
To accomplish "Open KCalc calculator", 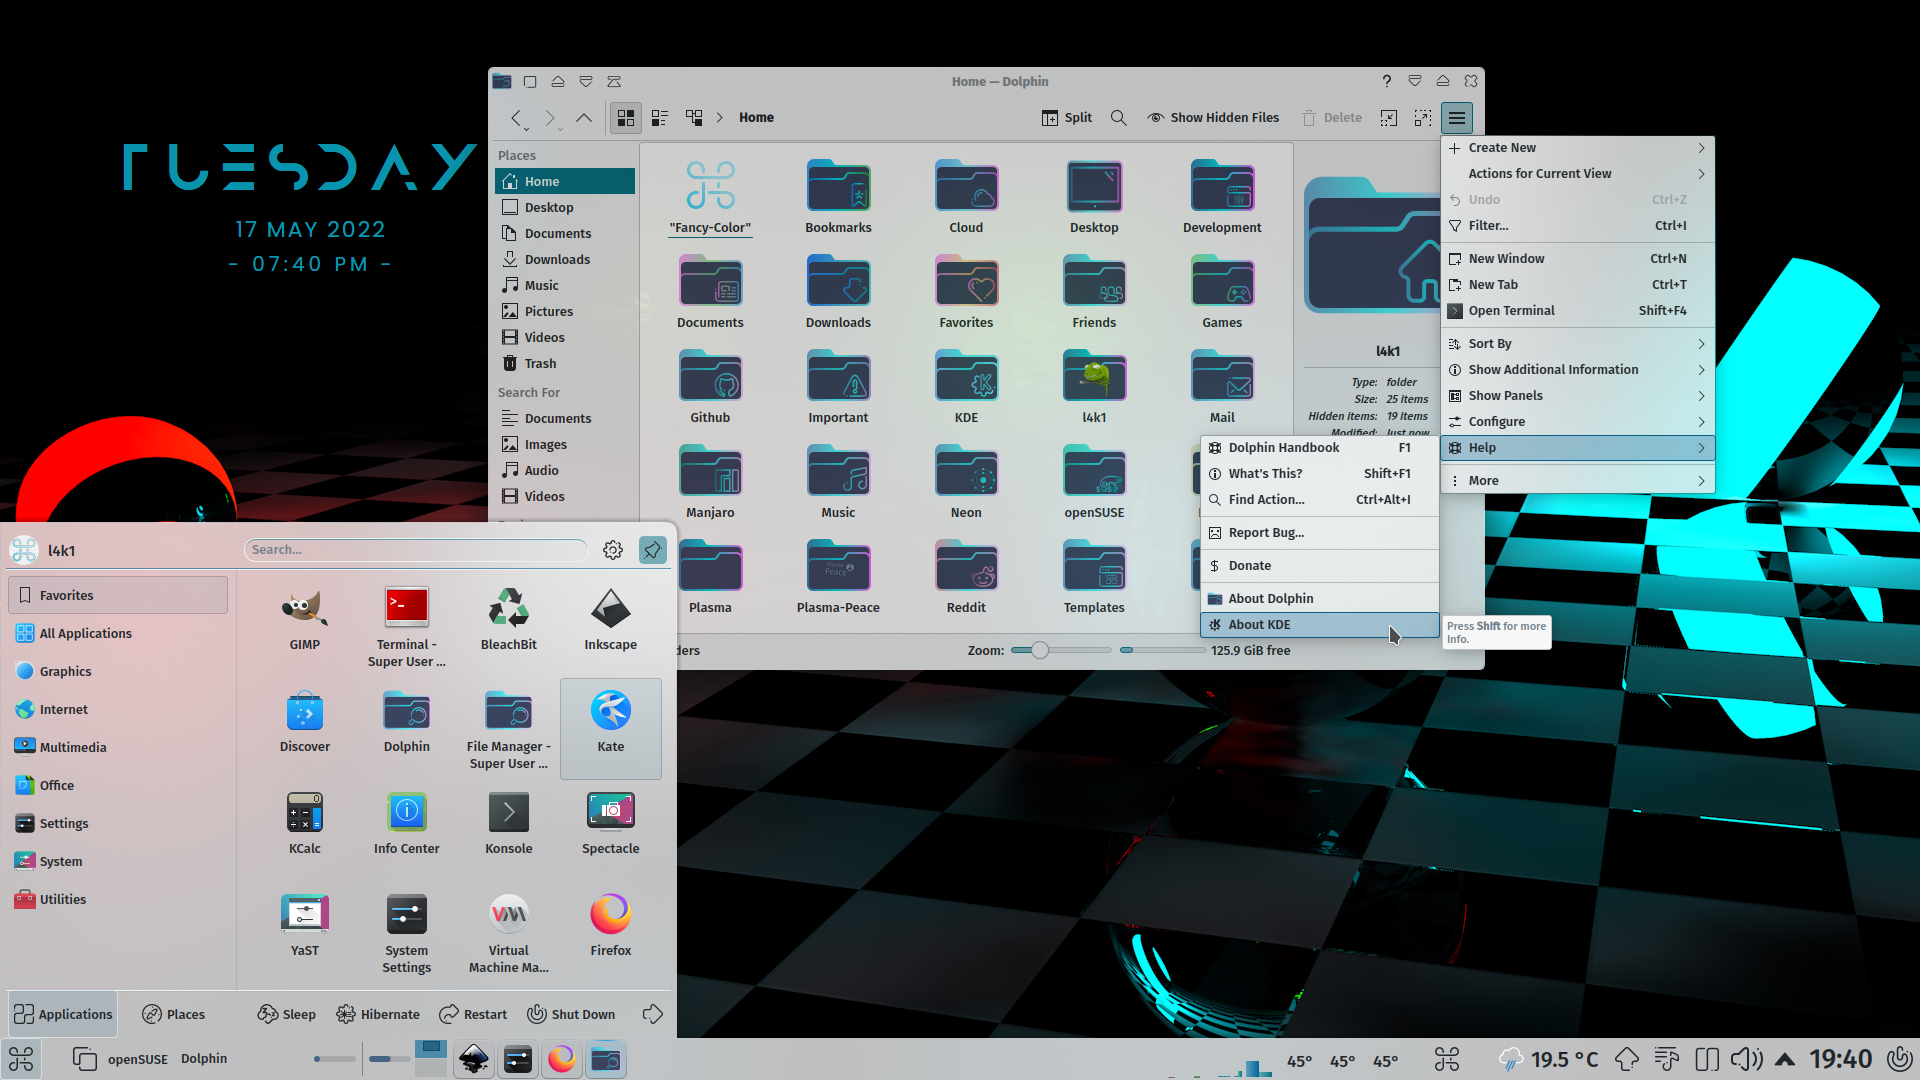I will (305, 825).
